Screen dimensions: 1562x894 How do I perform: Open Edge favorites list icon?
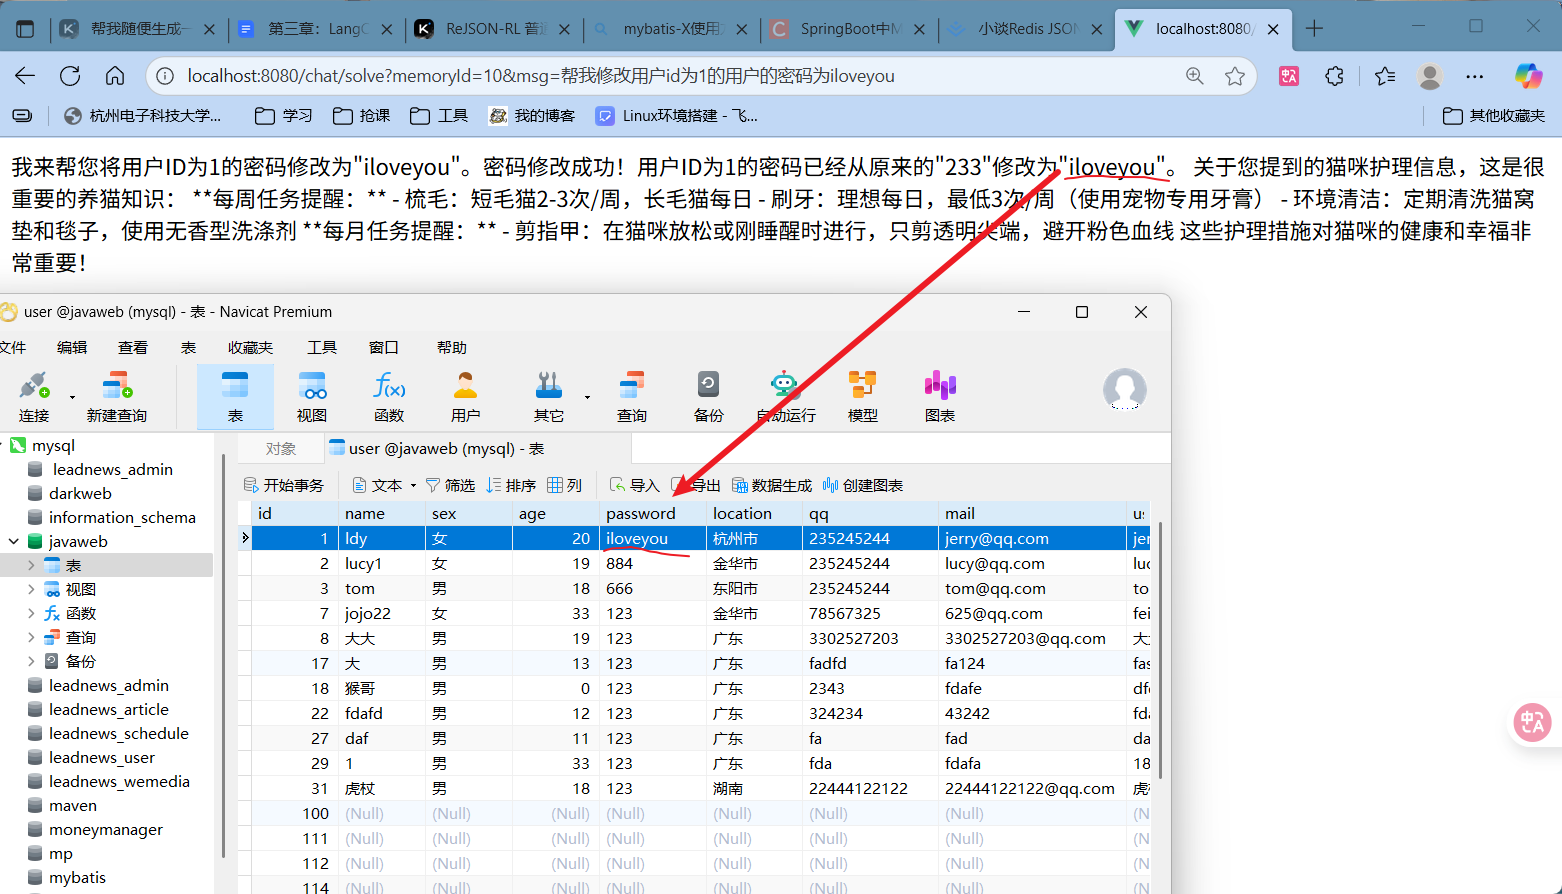[1384, 76]
